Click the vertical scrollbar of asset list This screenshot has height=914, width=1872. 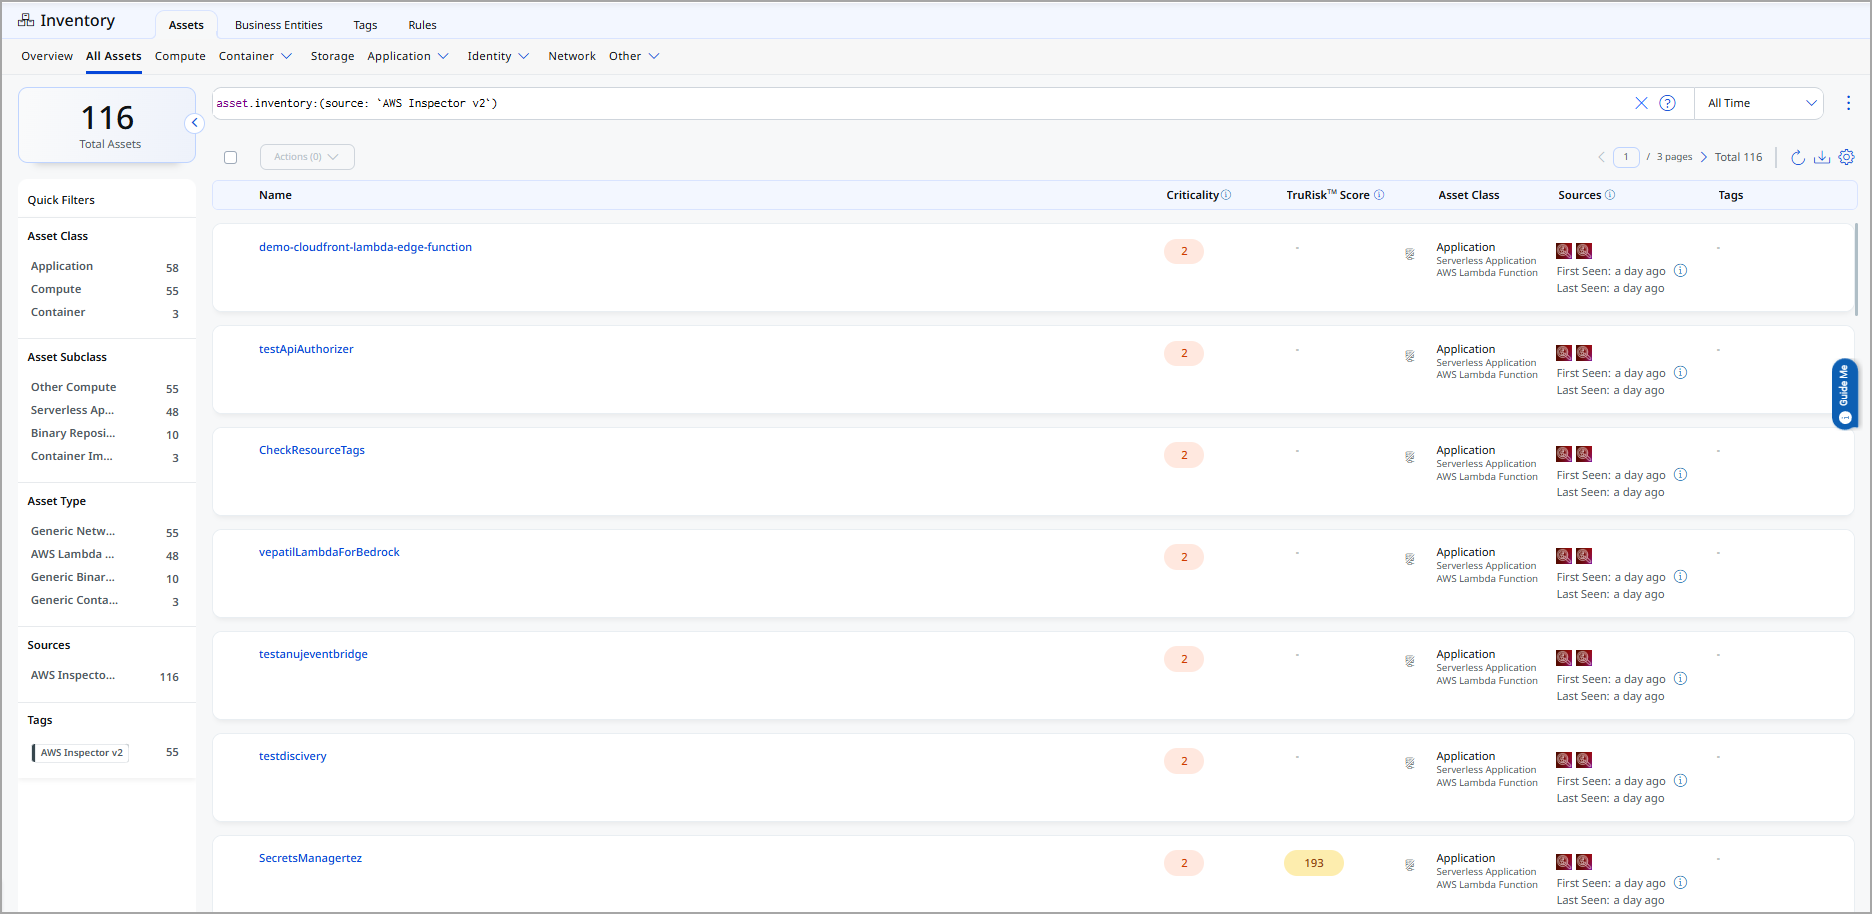1856,270
